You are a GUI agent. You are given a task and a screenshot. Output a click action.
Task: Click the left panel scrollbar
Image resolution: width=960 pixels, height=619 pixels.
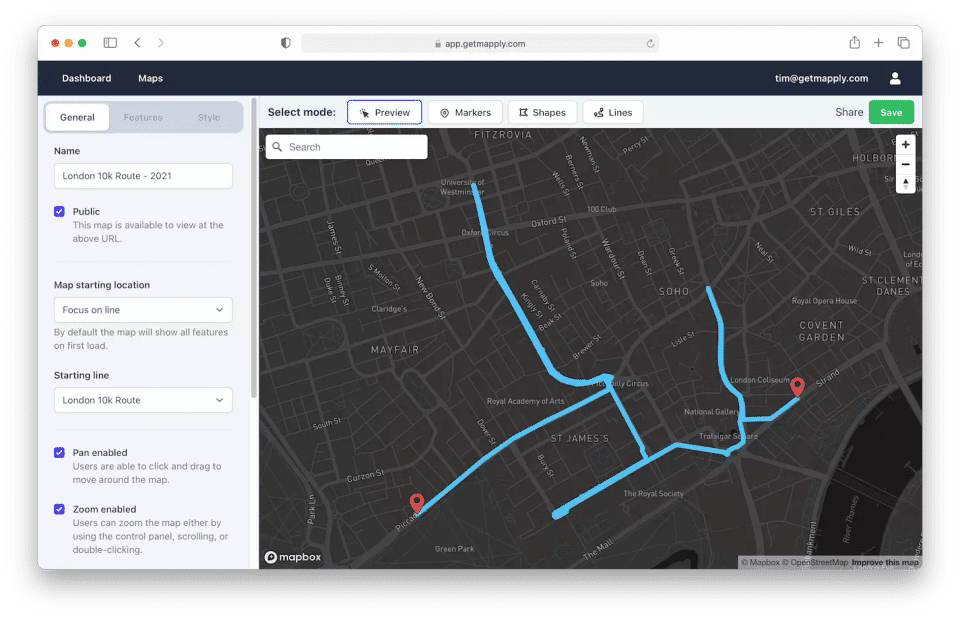253,248
